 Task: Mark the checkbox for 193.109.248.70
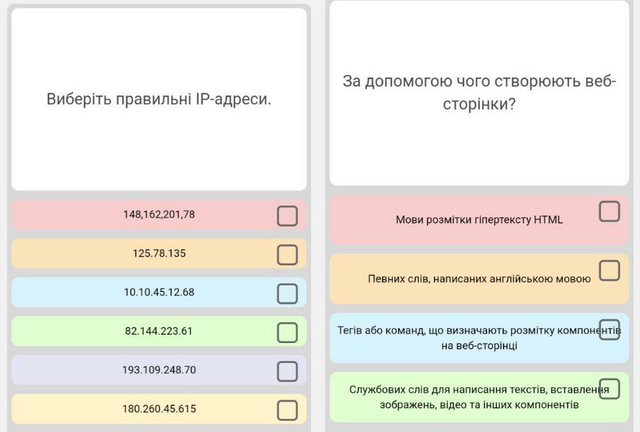point(287,371)
